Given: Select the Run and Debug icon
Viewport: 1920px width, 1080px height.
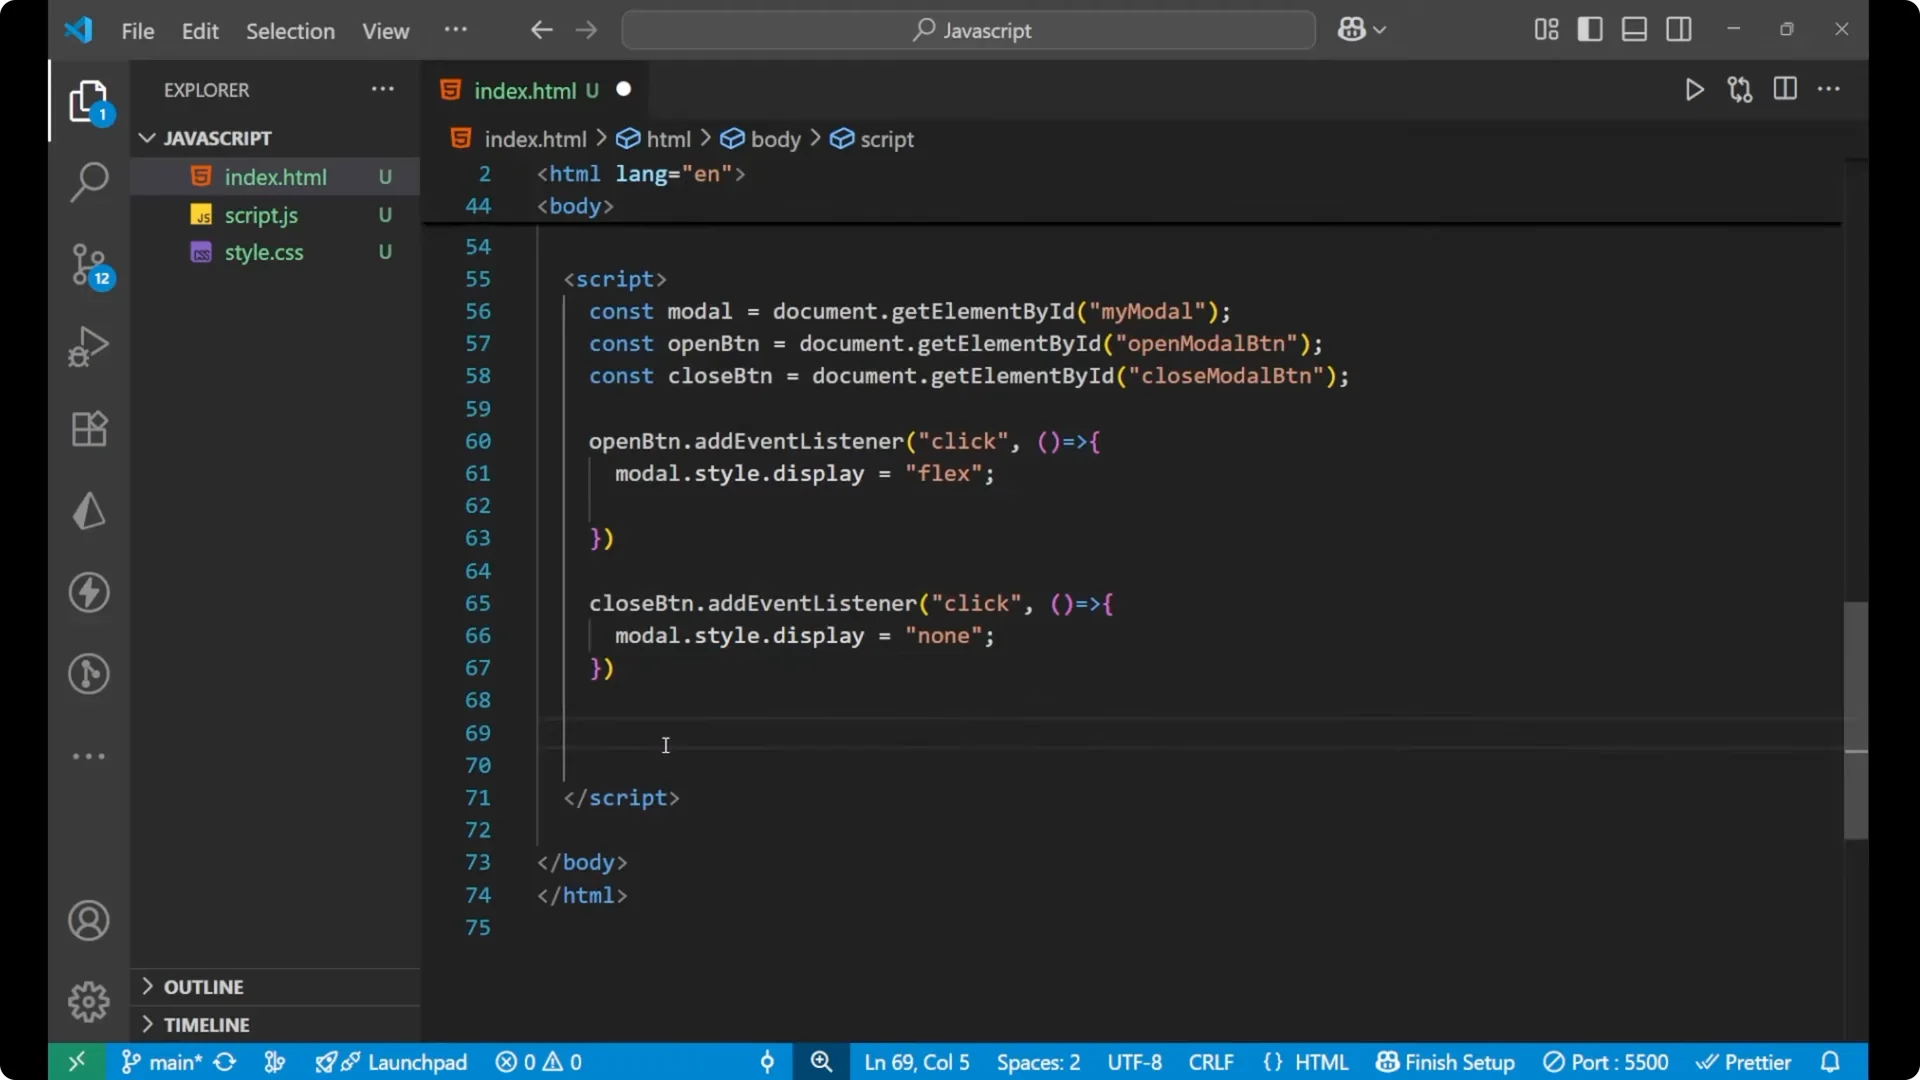Looking at the screenshot, I should [x=89, y=345].
